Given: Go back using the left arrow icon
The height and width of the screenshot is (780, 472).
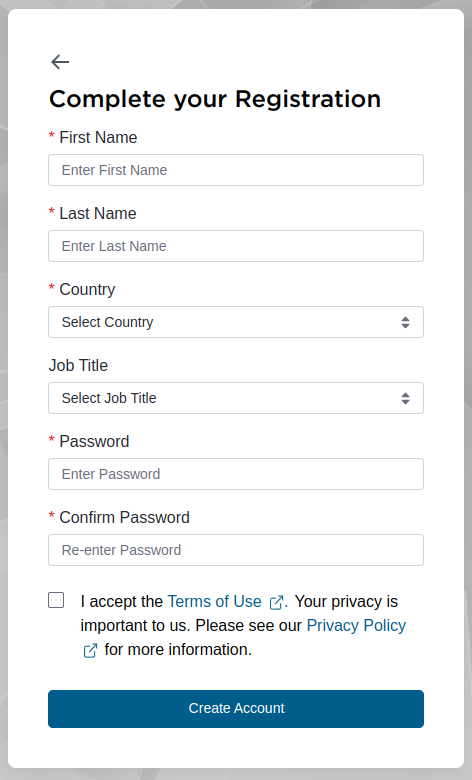Looking at the screenshot, I should click(x=60, y=62).
